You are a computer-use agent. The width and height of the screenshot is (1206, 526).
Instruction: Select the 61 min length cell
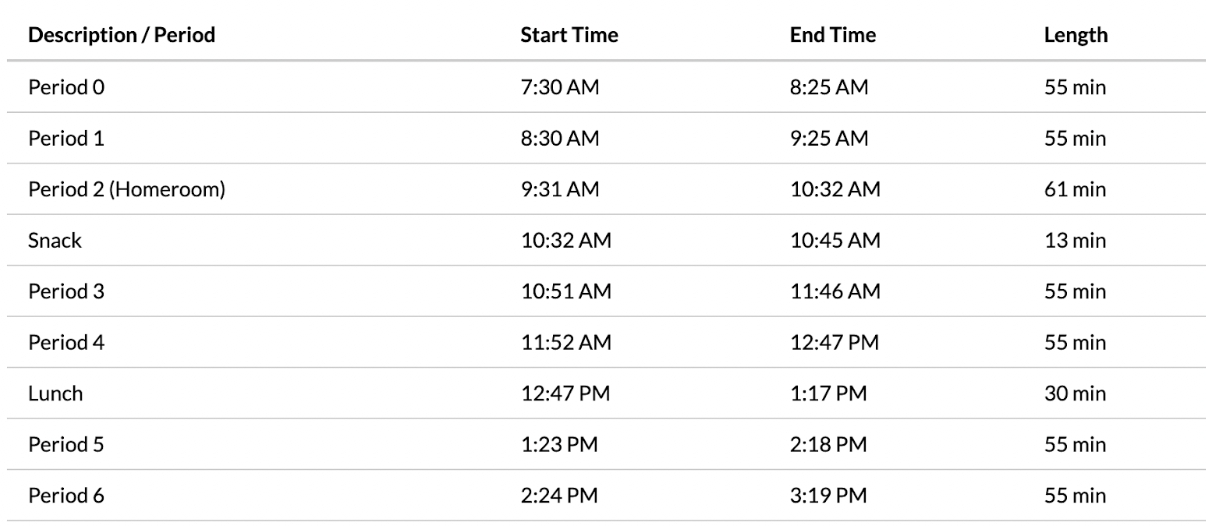1076,189
